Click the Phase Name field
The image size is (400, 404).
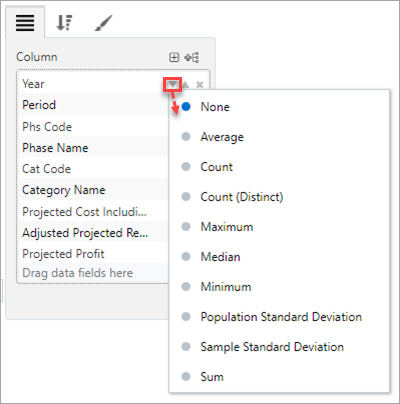[x=93, y=148]
